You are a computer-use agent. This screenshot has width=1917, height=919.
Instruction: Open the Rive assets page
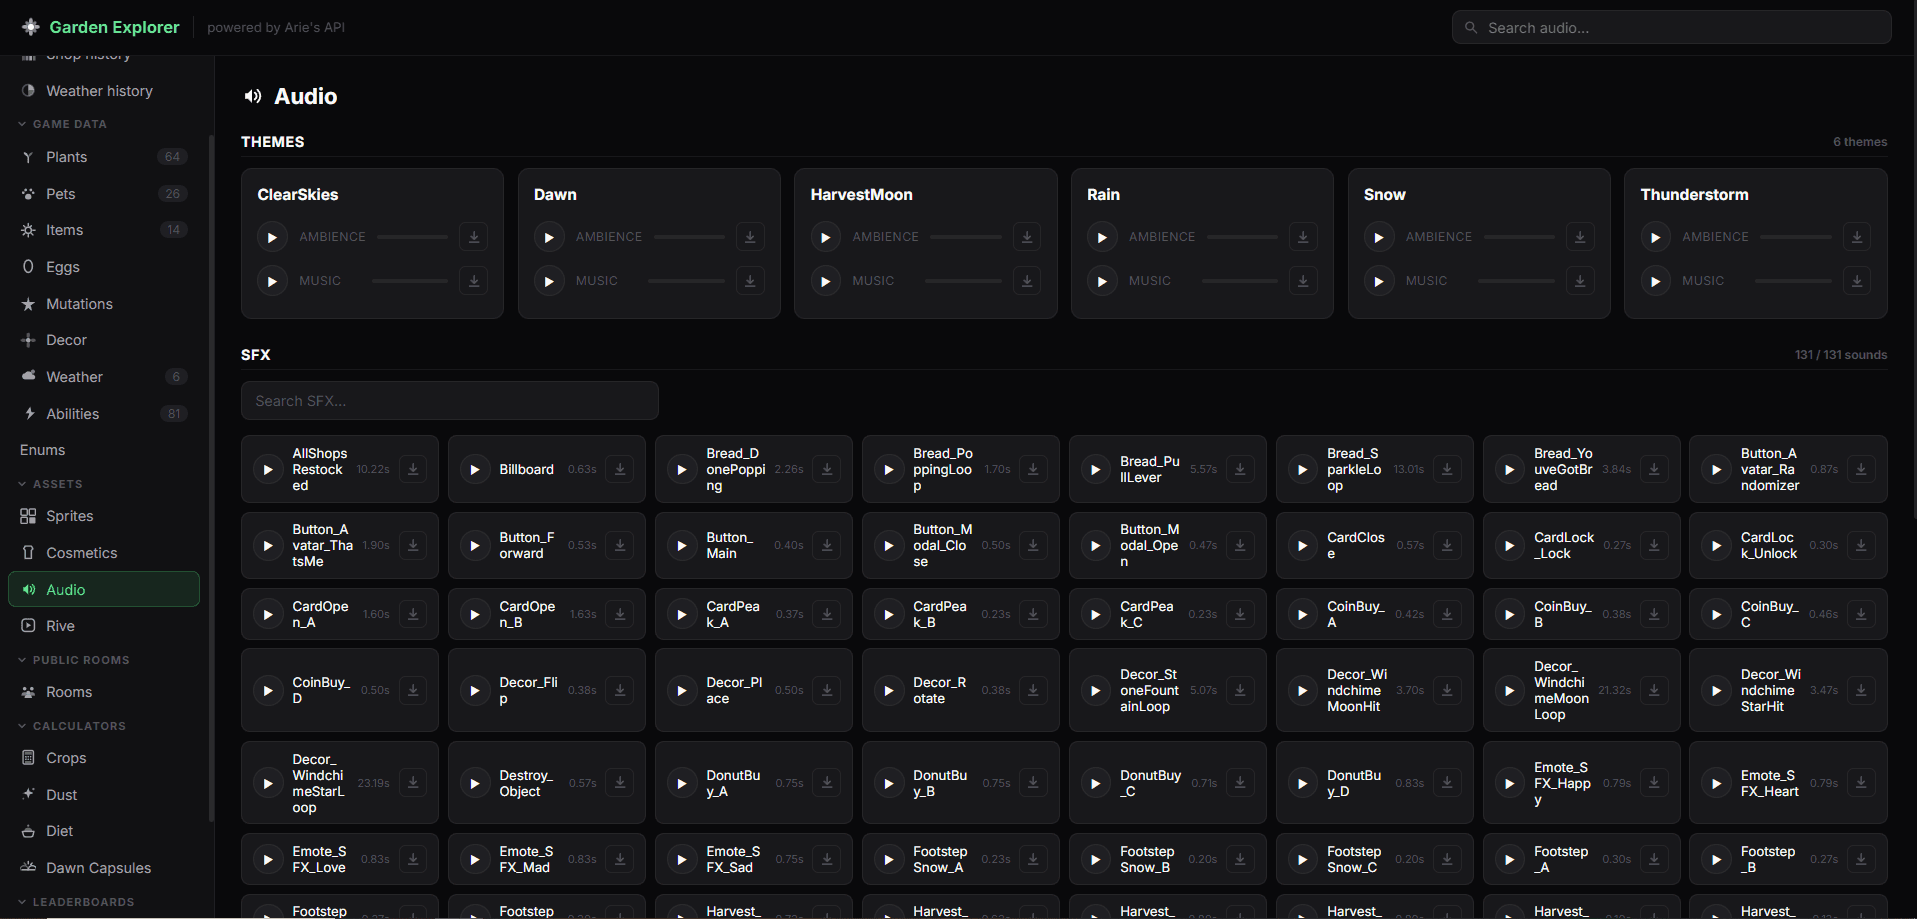(104, 626)
